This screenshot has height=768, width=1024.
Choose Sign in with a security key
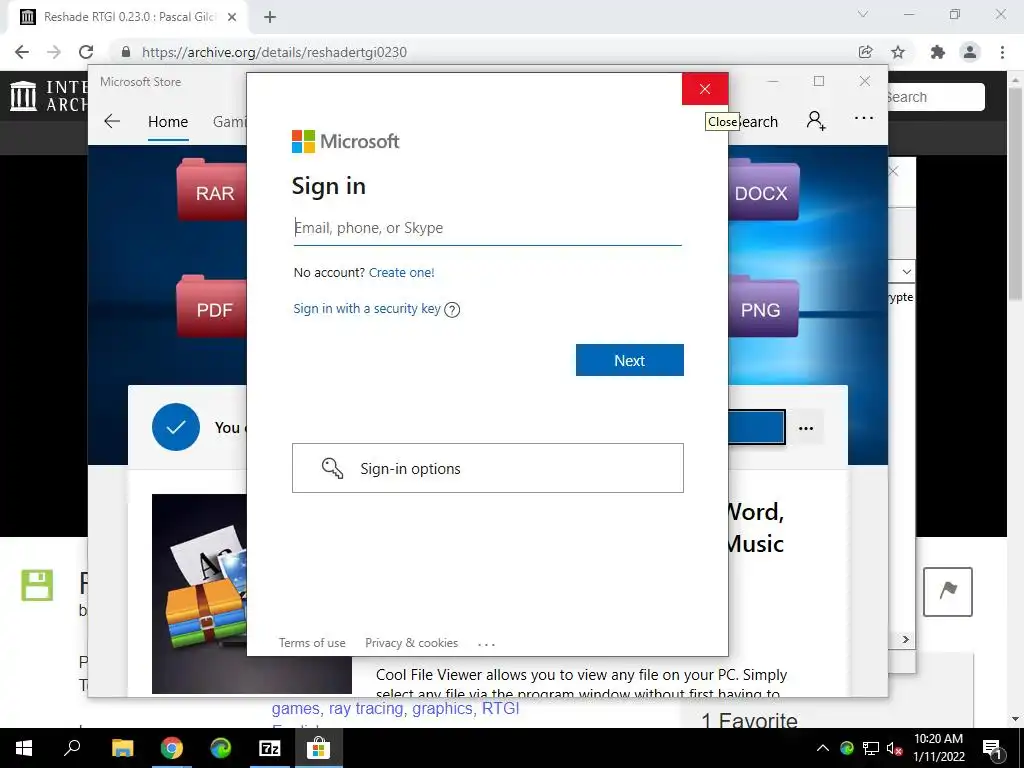[367, 308]
